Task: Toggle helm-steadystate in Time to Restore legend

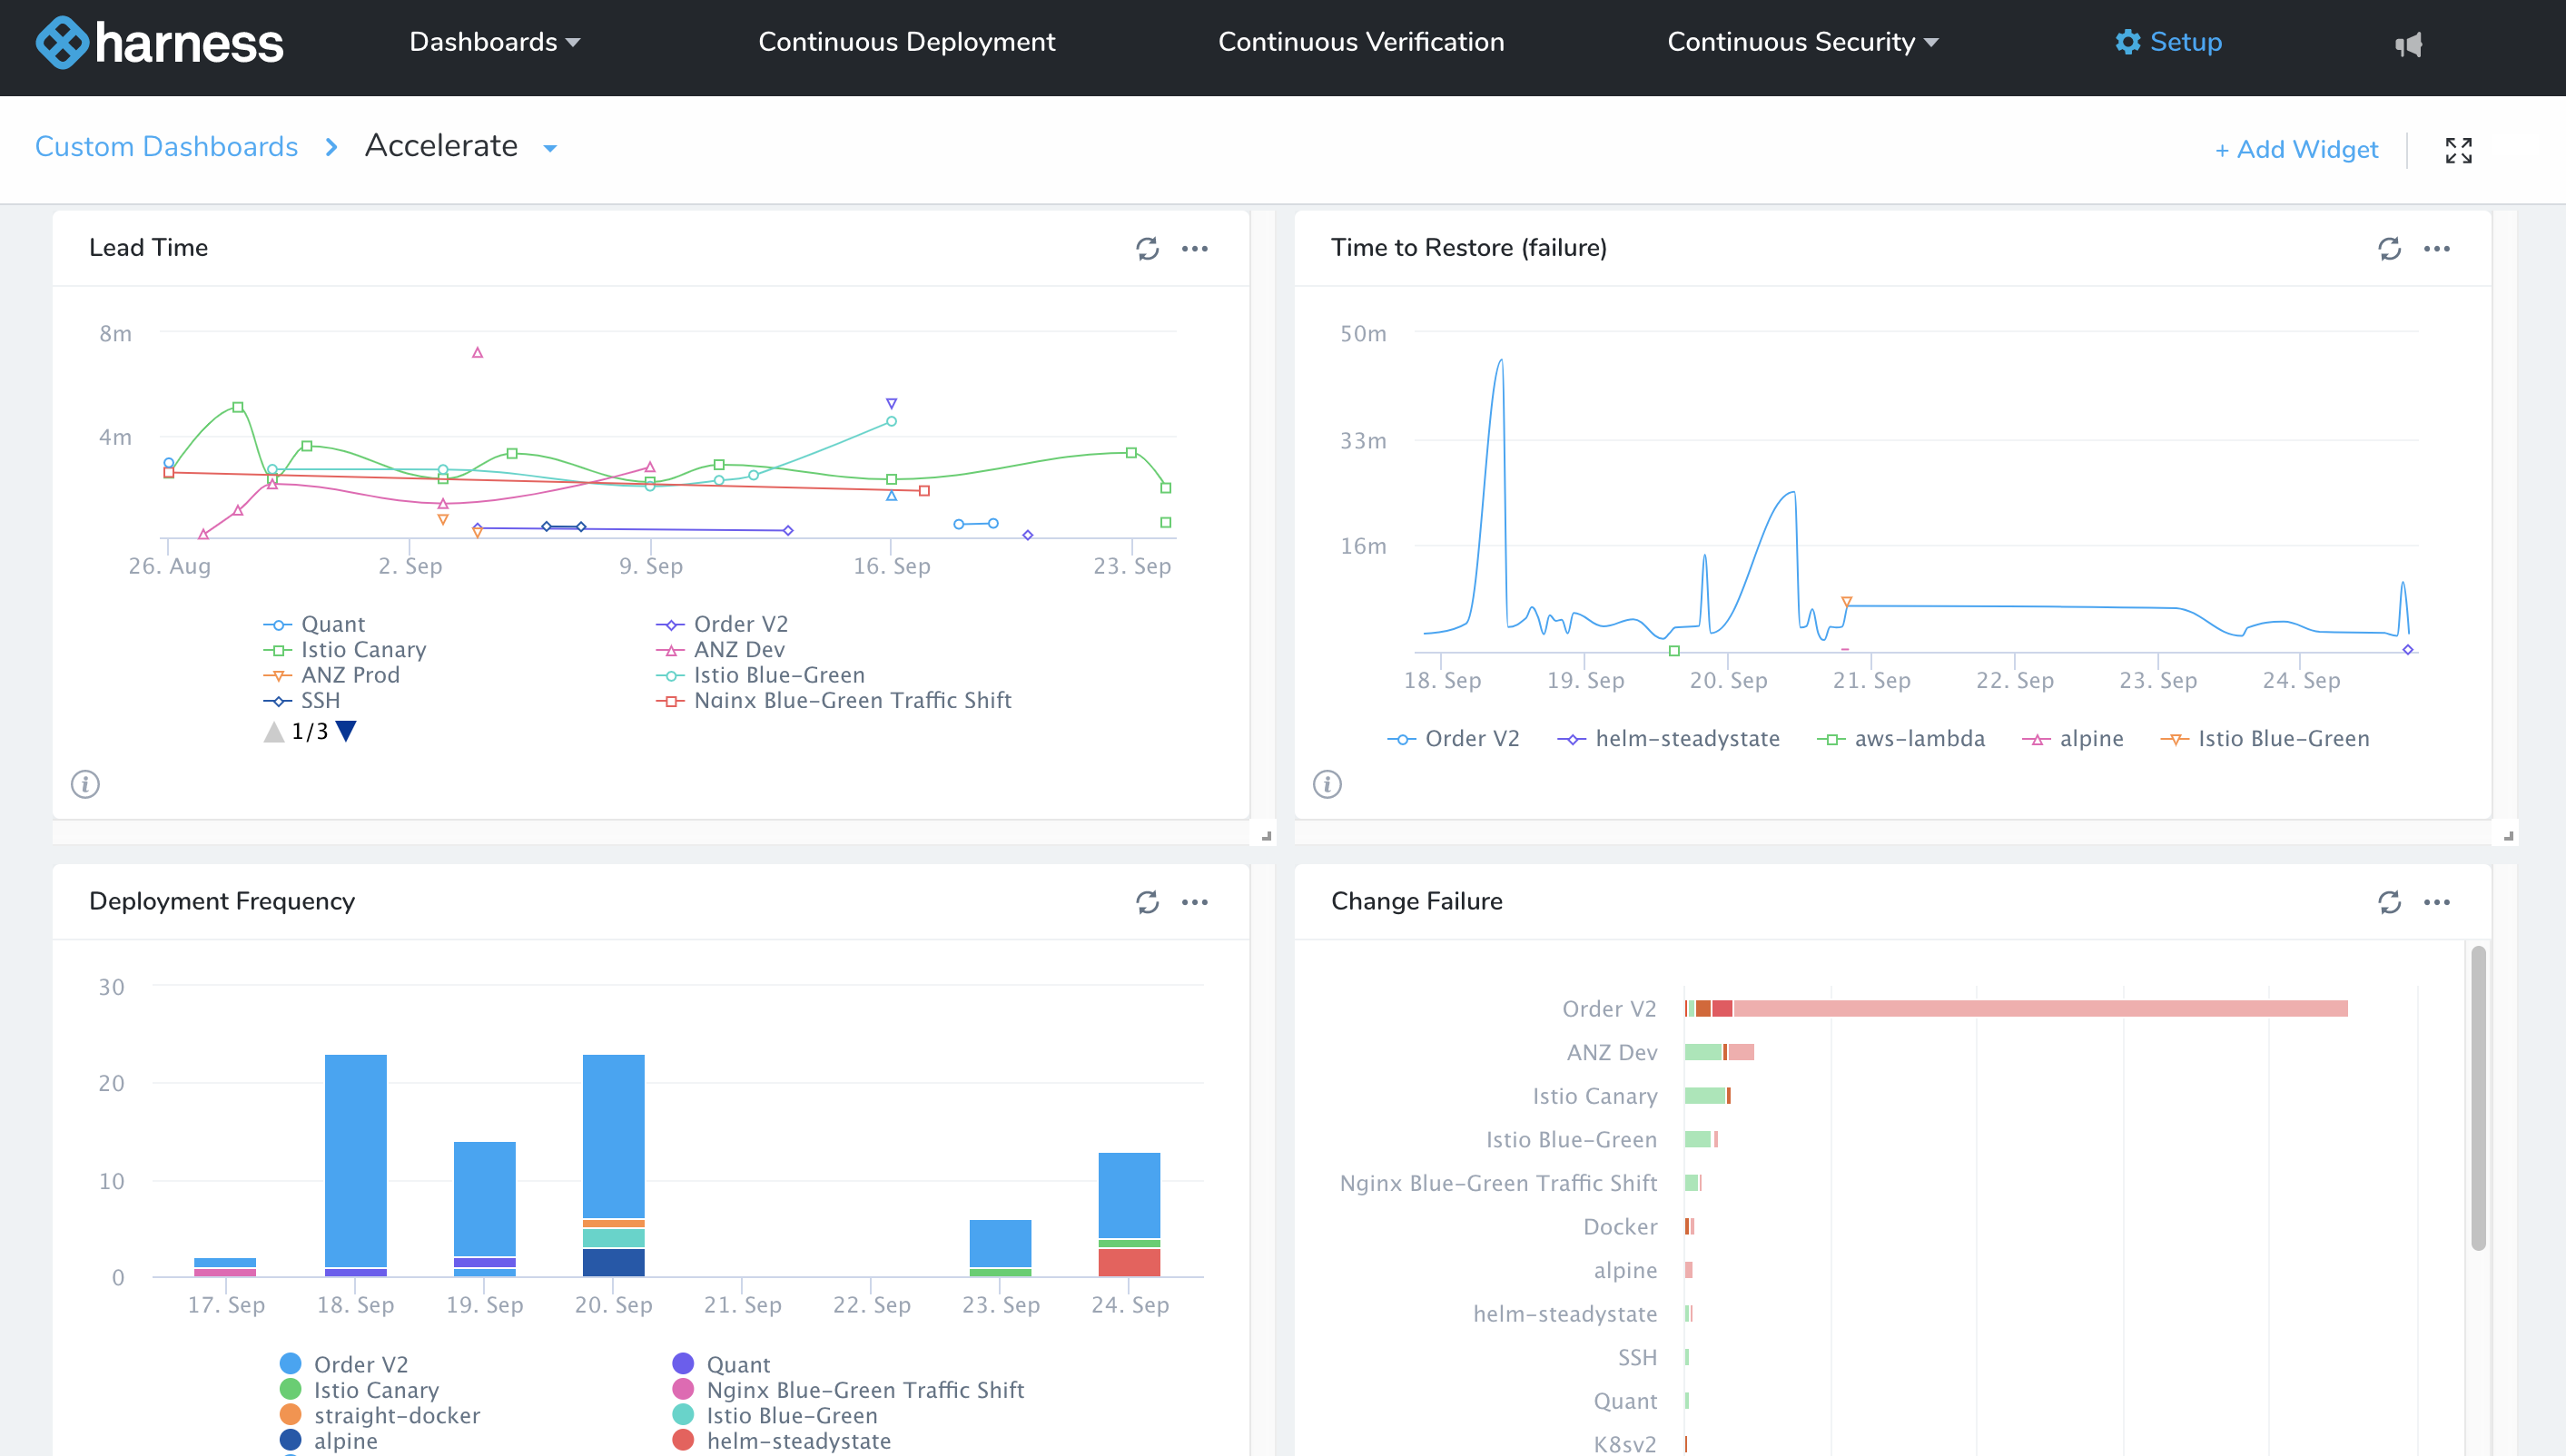Action: (x=1668, y=739)
